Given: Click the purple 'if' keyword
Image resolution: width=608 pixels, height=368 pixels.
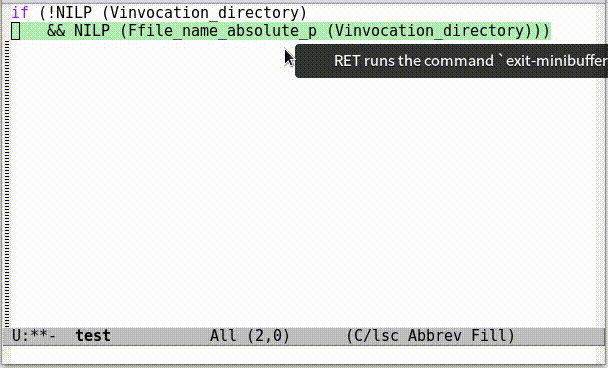Looking at the screenshot, I should [20, 13].
